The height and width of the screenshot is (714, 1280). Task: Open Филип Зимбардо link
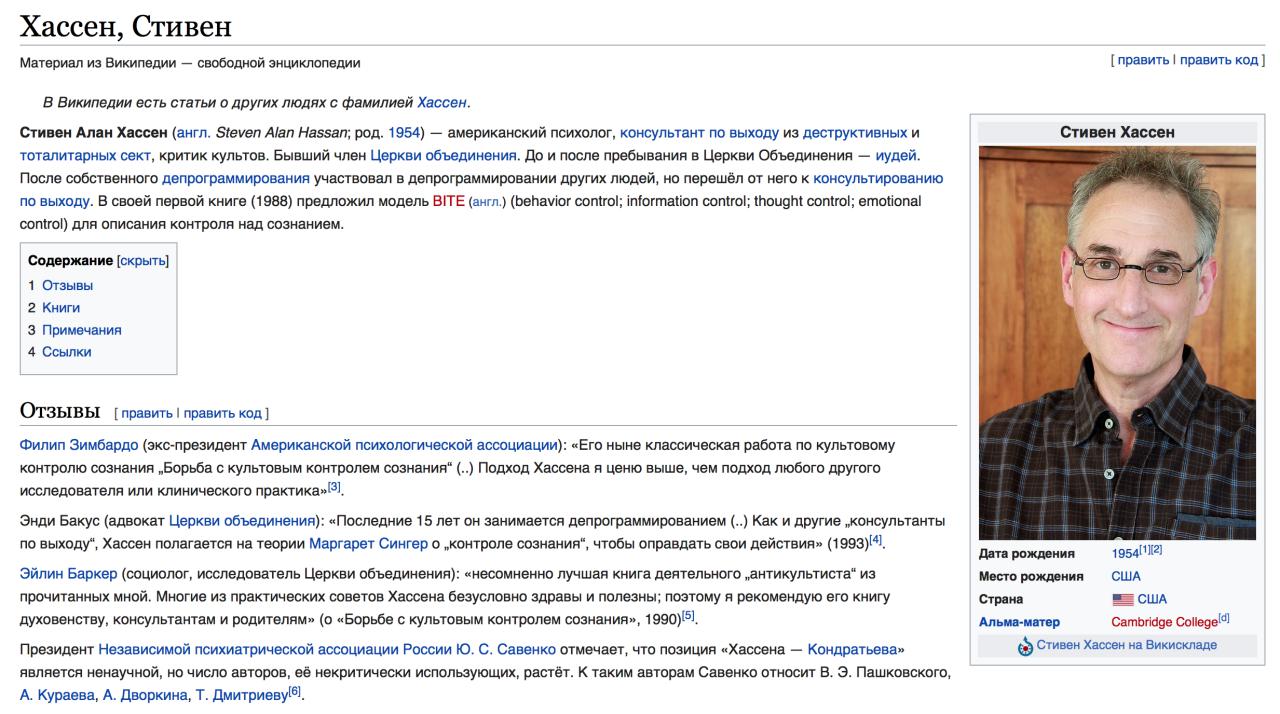point(79,445)
